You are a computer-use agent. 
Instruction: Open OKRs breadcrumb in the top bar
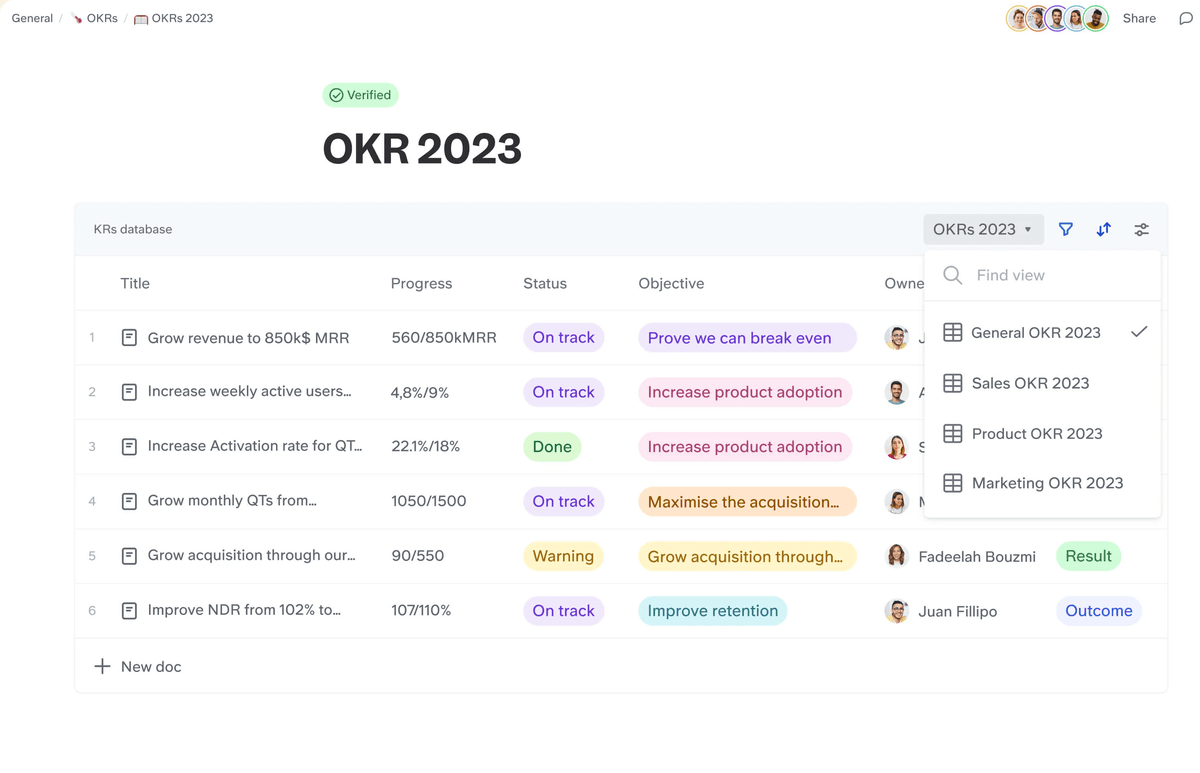click(x=100, y=17)
